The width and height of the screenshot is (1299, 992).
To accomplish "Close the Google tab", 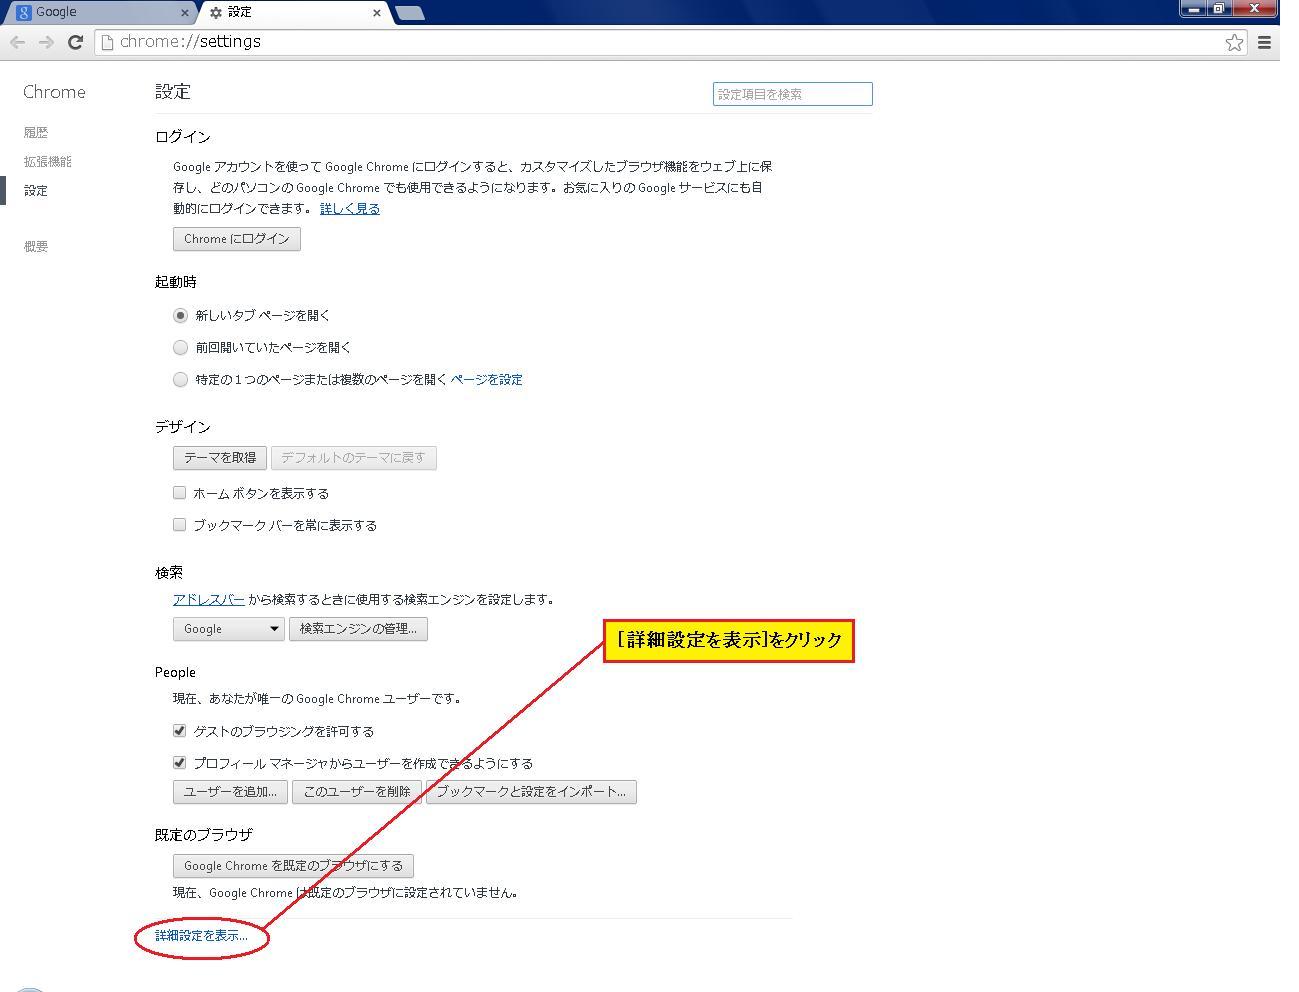I will [x=184, y=13].
